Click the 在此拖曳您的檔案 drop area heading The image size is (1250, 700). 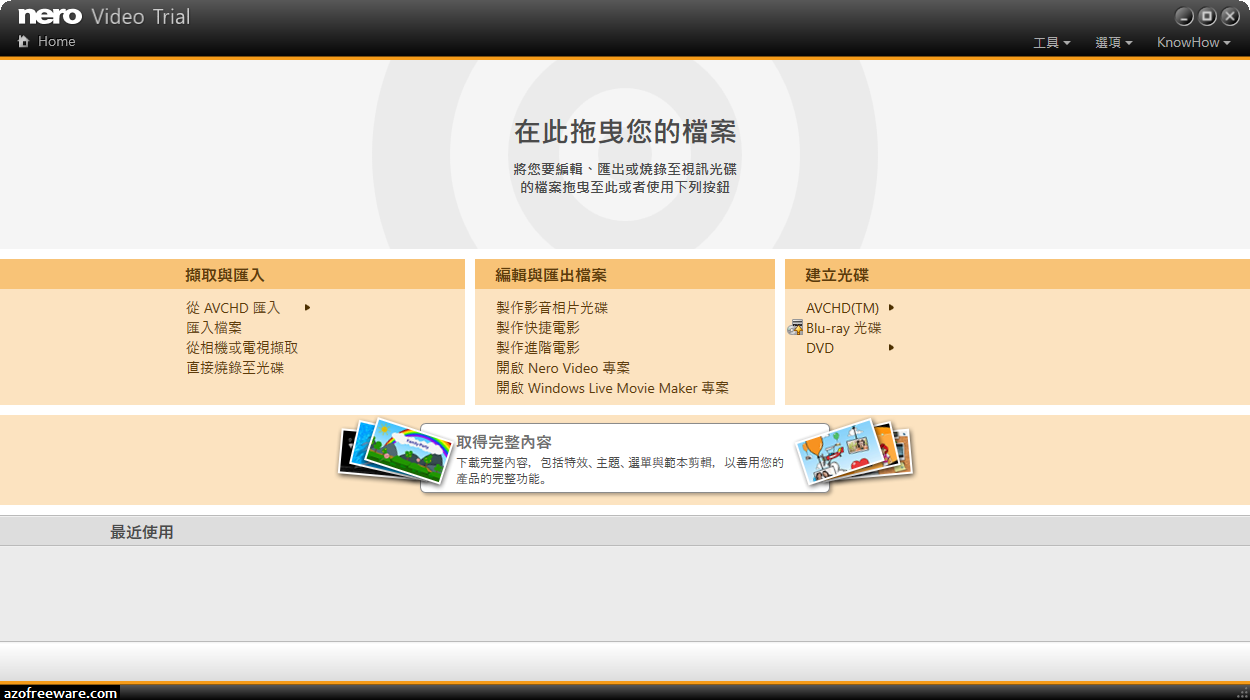pos(625,132)
